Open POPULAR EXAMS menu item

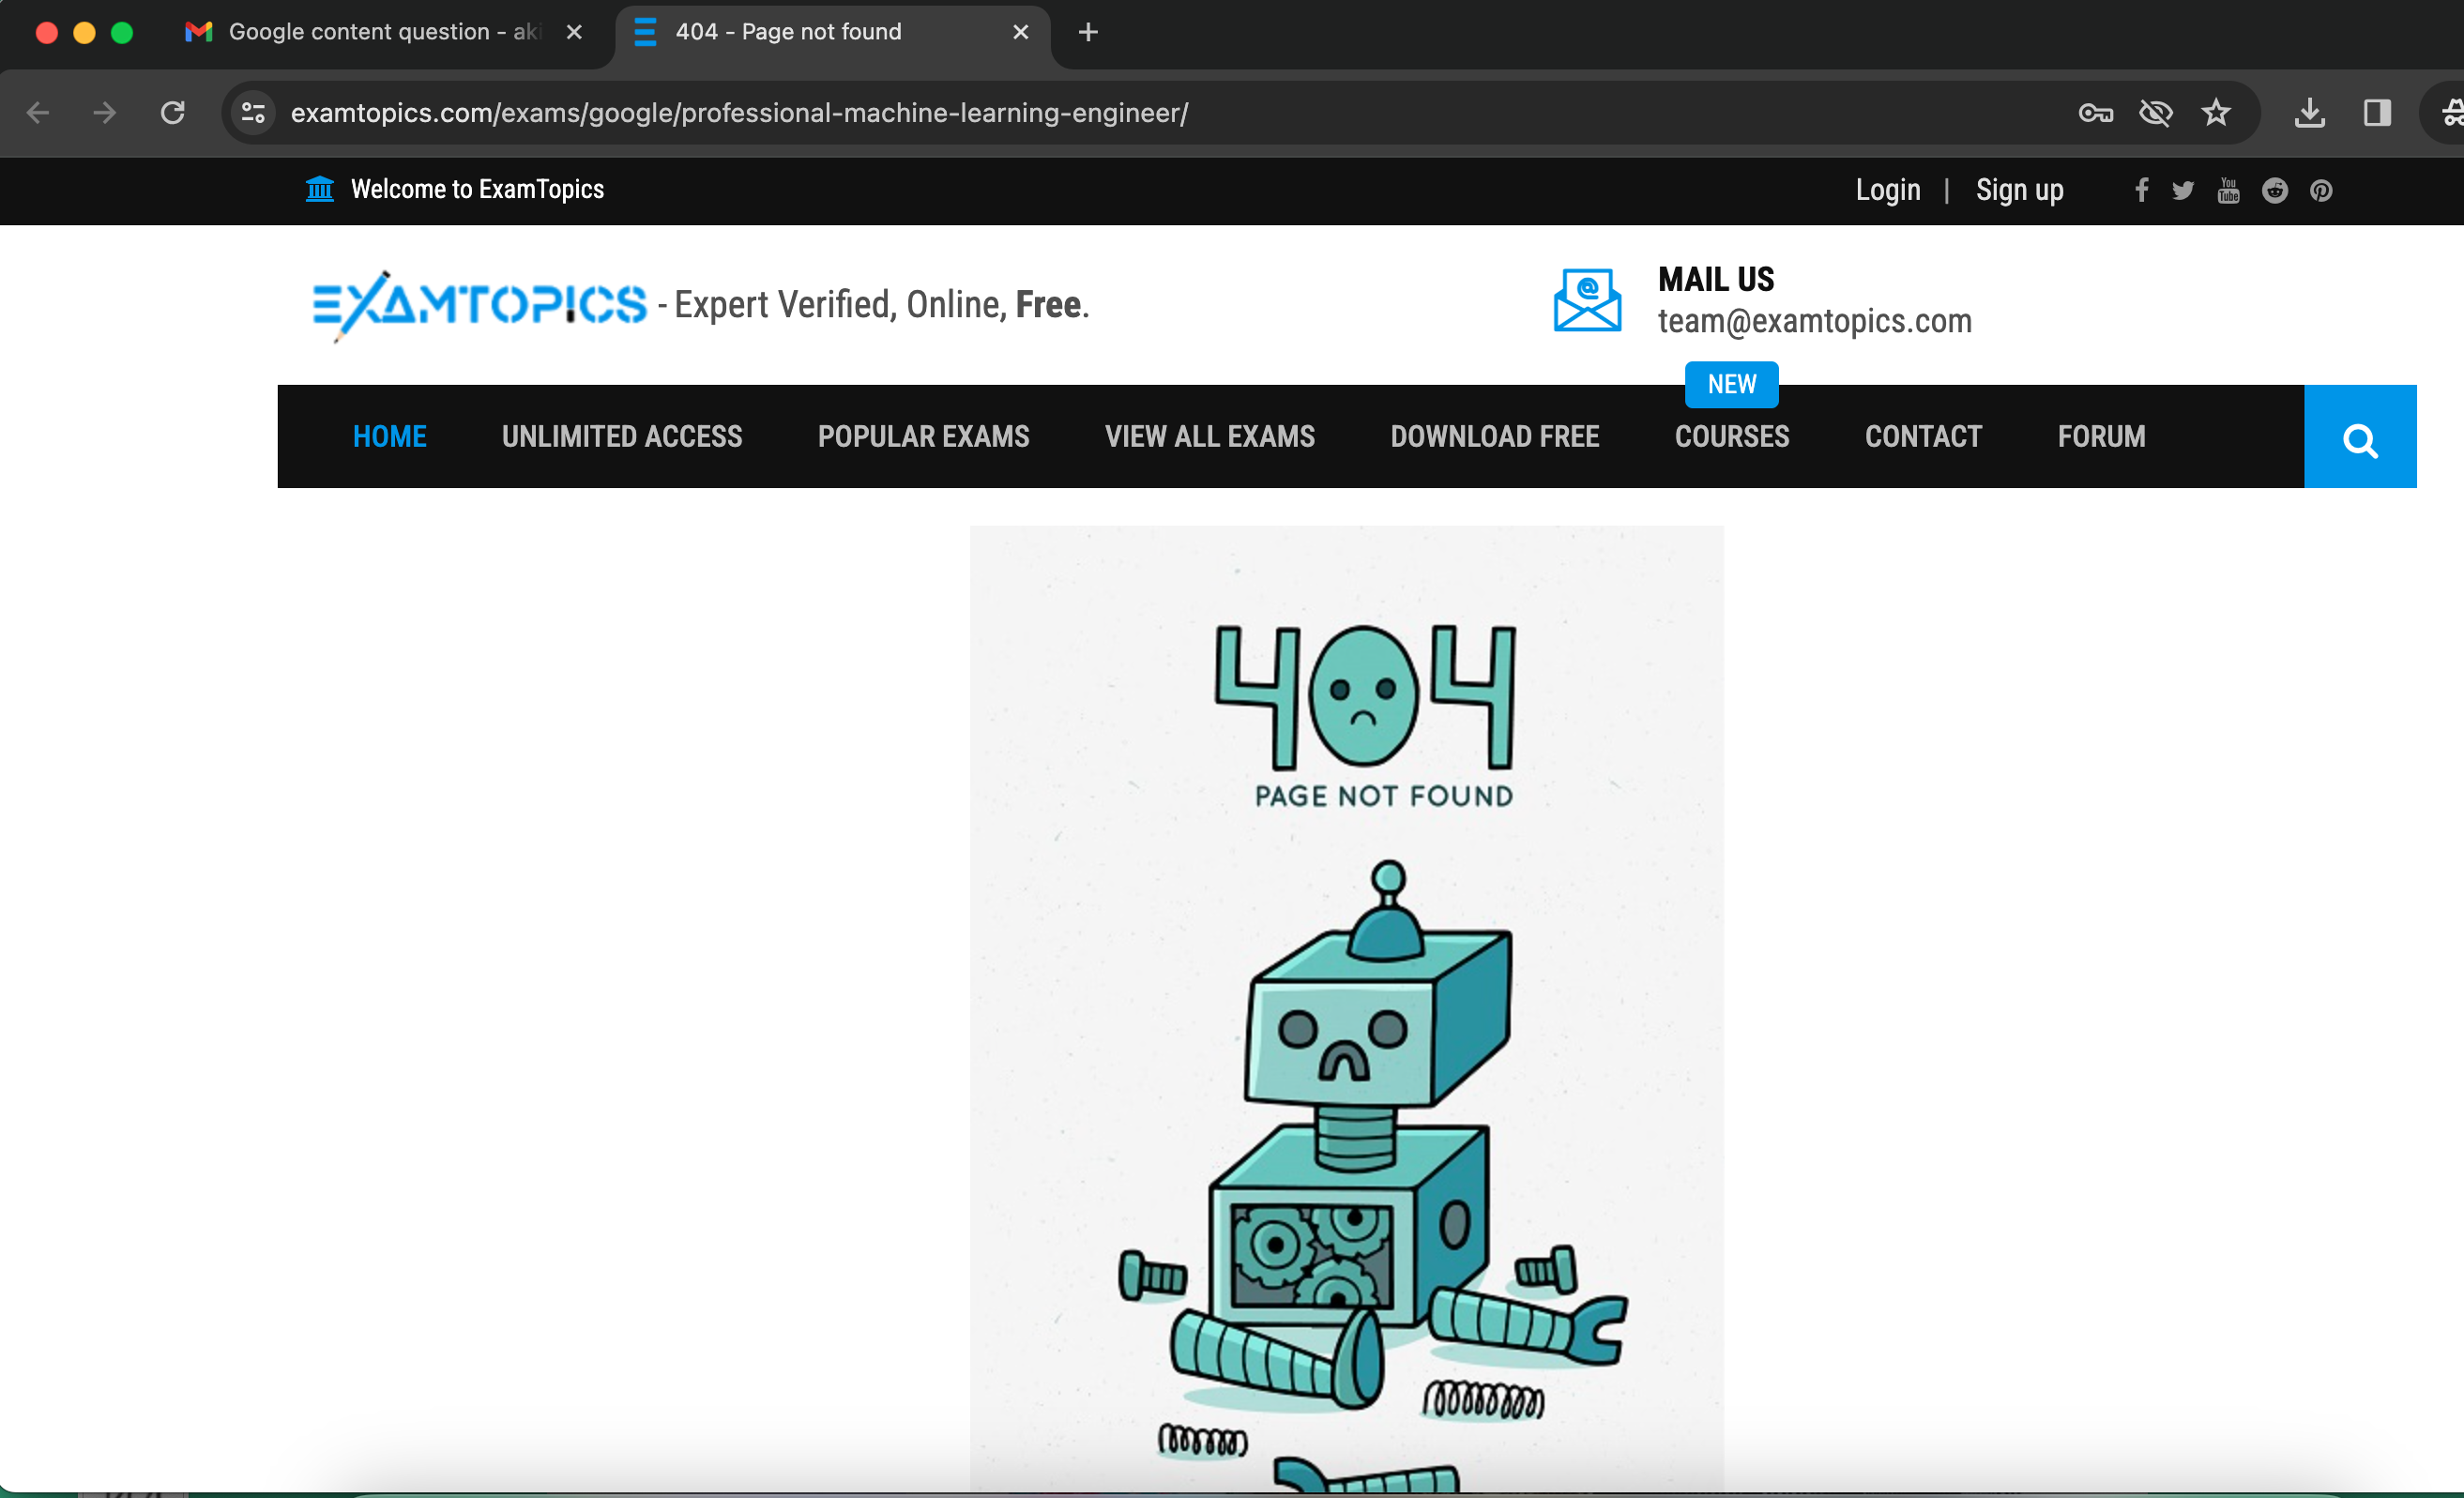click(x=923, y=436)
